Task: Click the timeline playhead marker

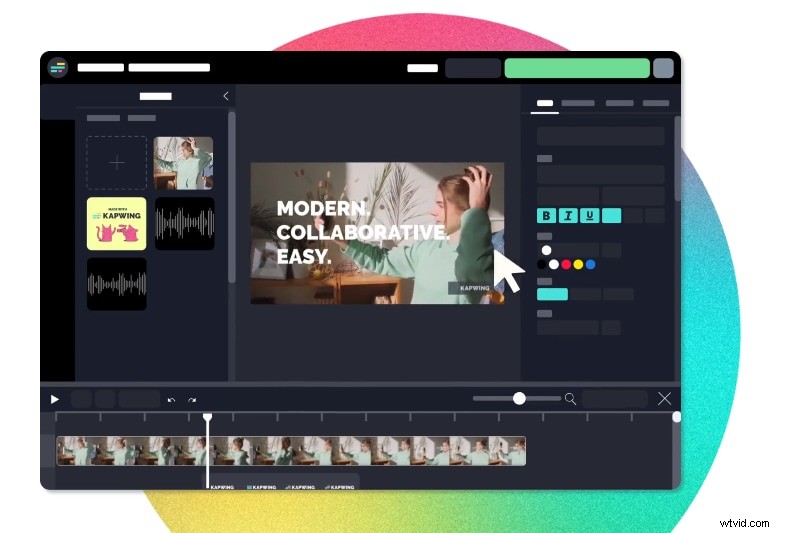Action: pyautogui.click(x=207, y=417)
